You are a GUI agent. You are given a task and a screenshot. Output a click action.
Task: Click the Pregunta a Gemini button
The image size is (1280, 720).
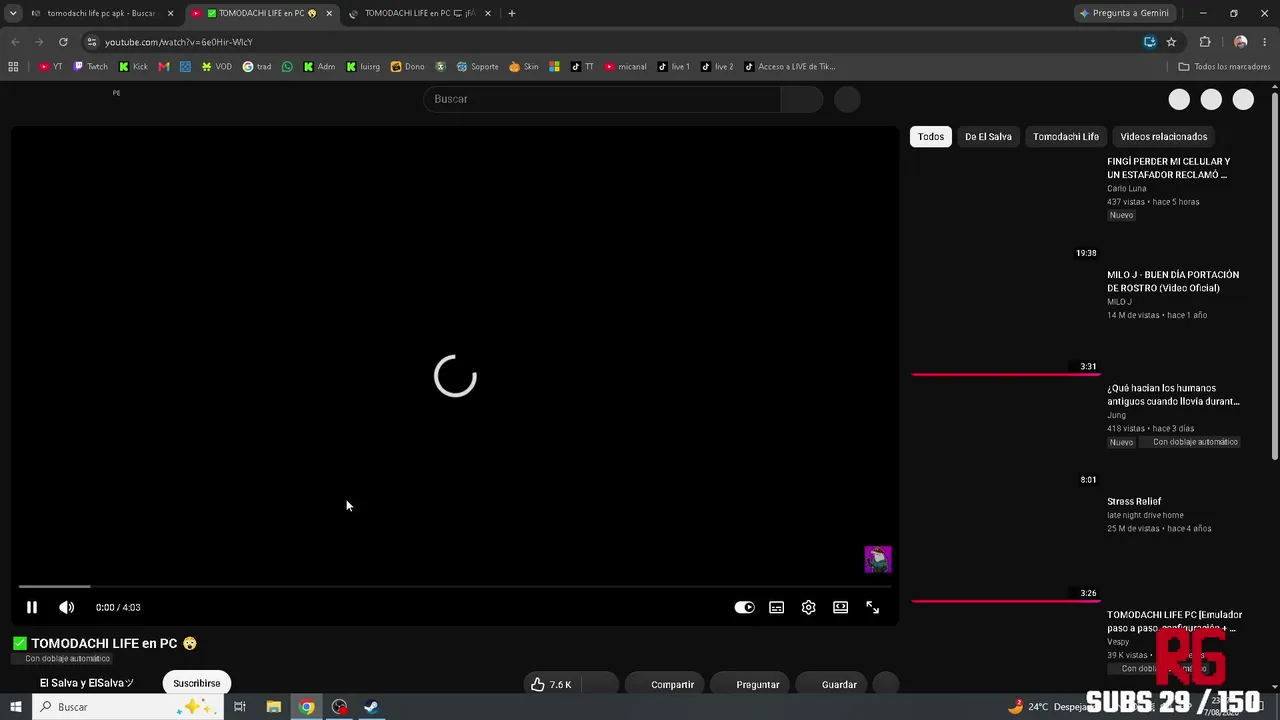[x=1124, y=14]
